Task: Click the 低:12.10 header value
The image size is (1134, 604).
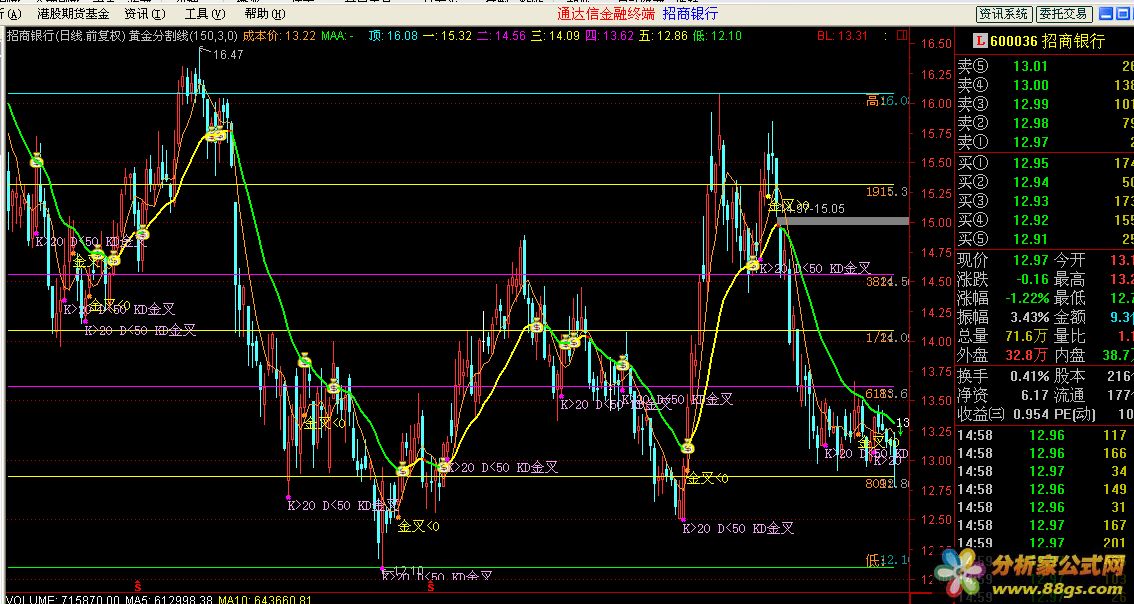Action: 717,35
